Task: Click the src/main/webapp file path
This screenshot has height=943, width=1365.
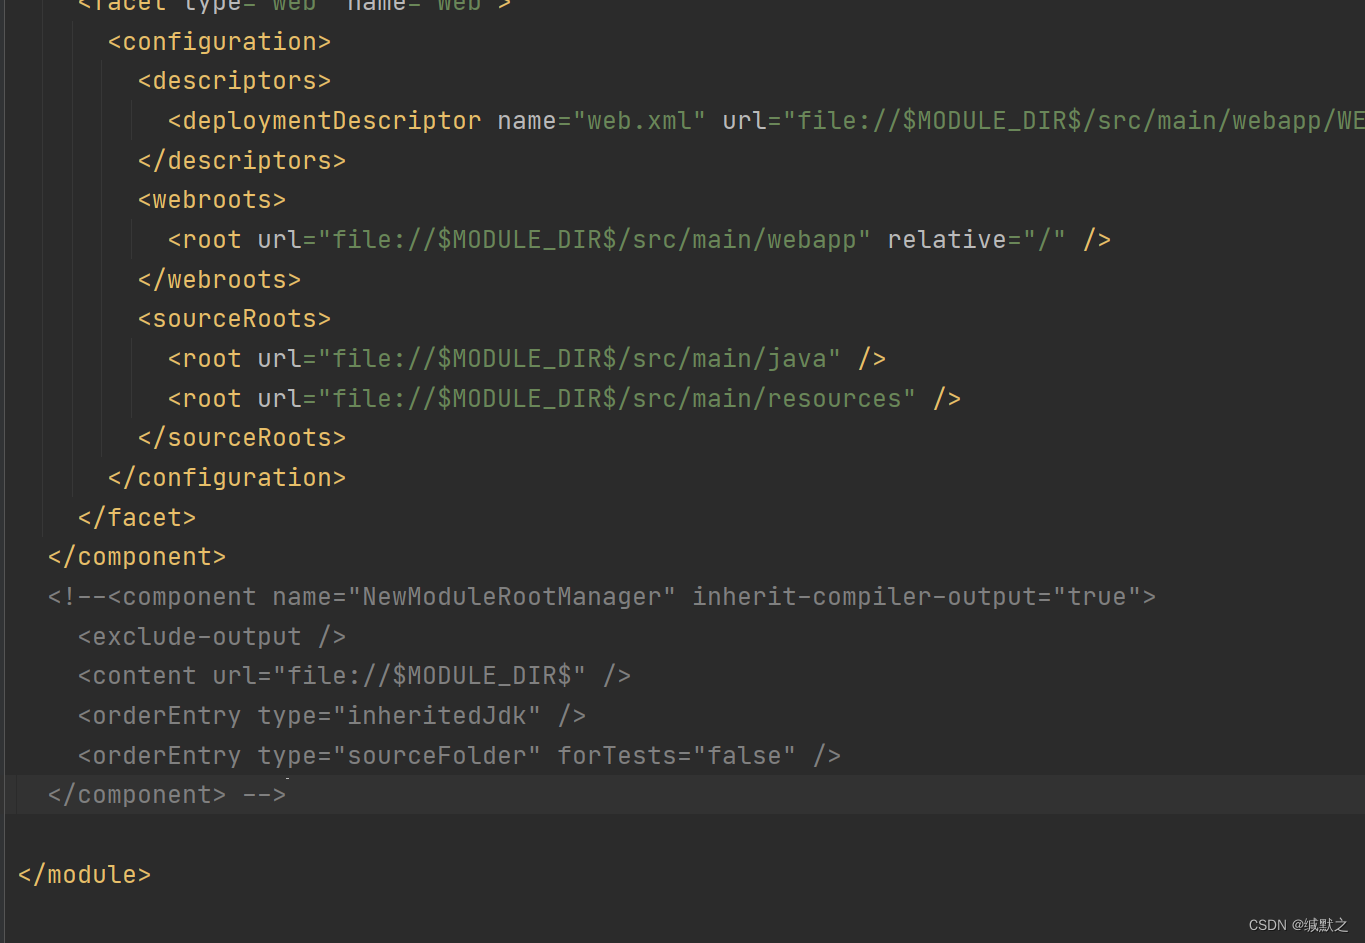Action: coord(590,239)
